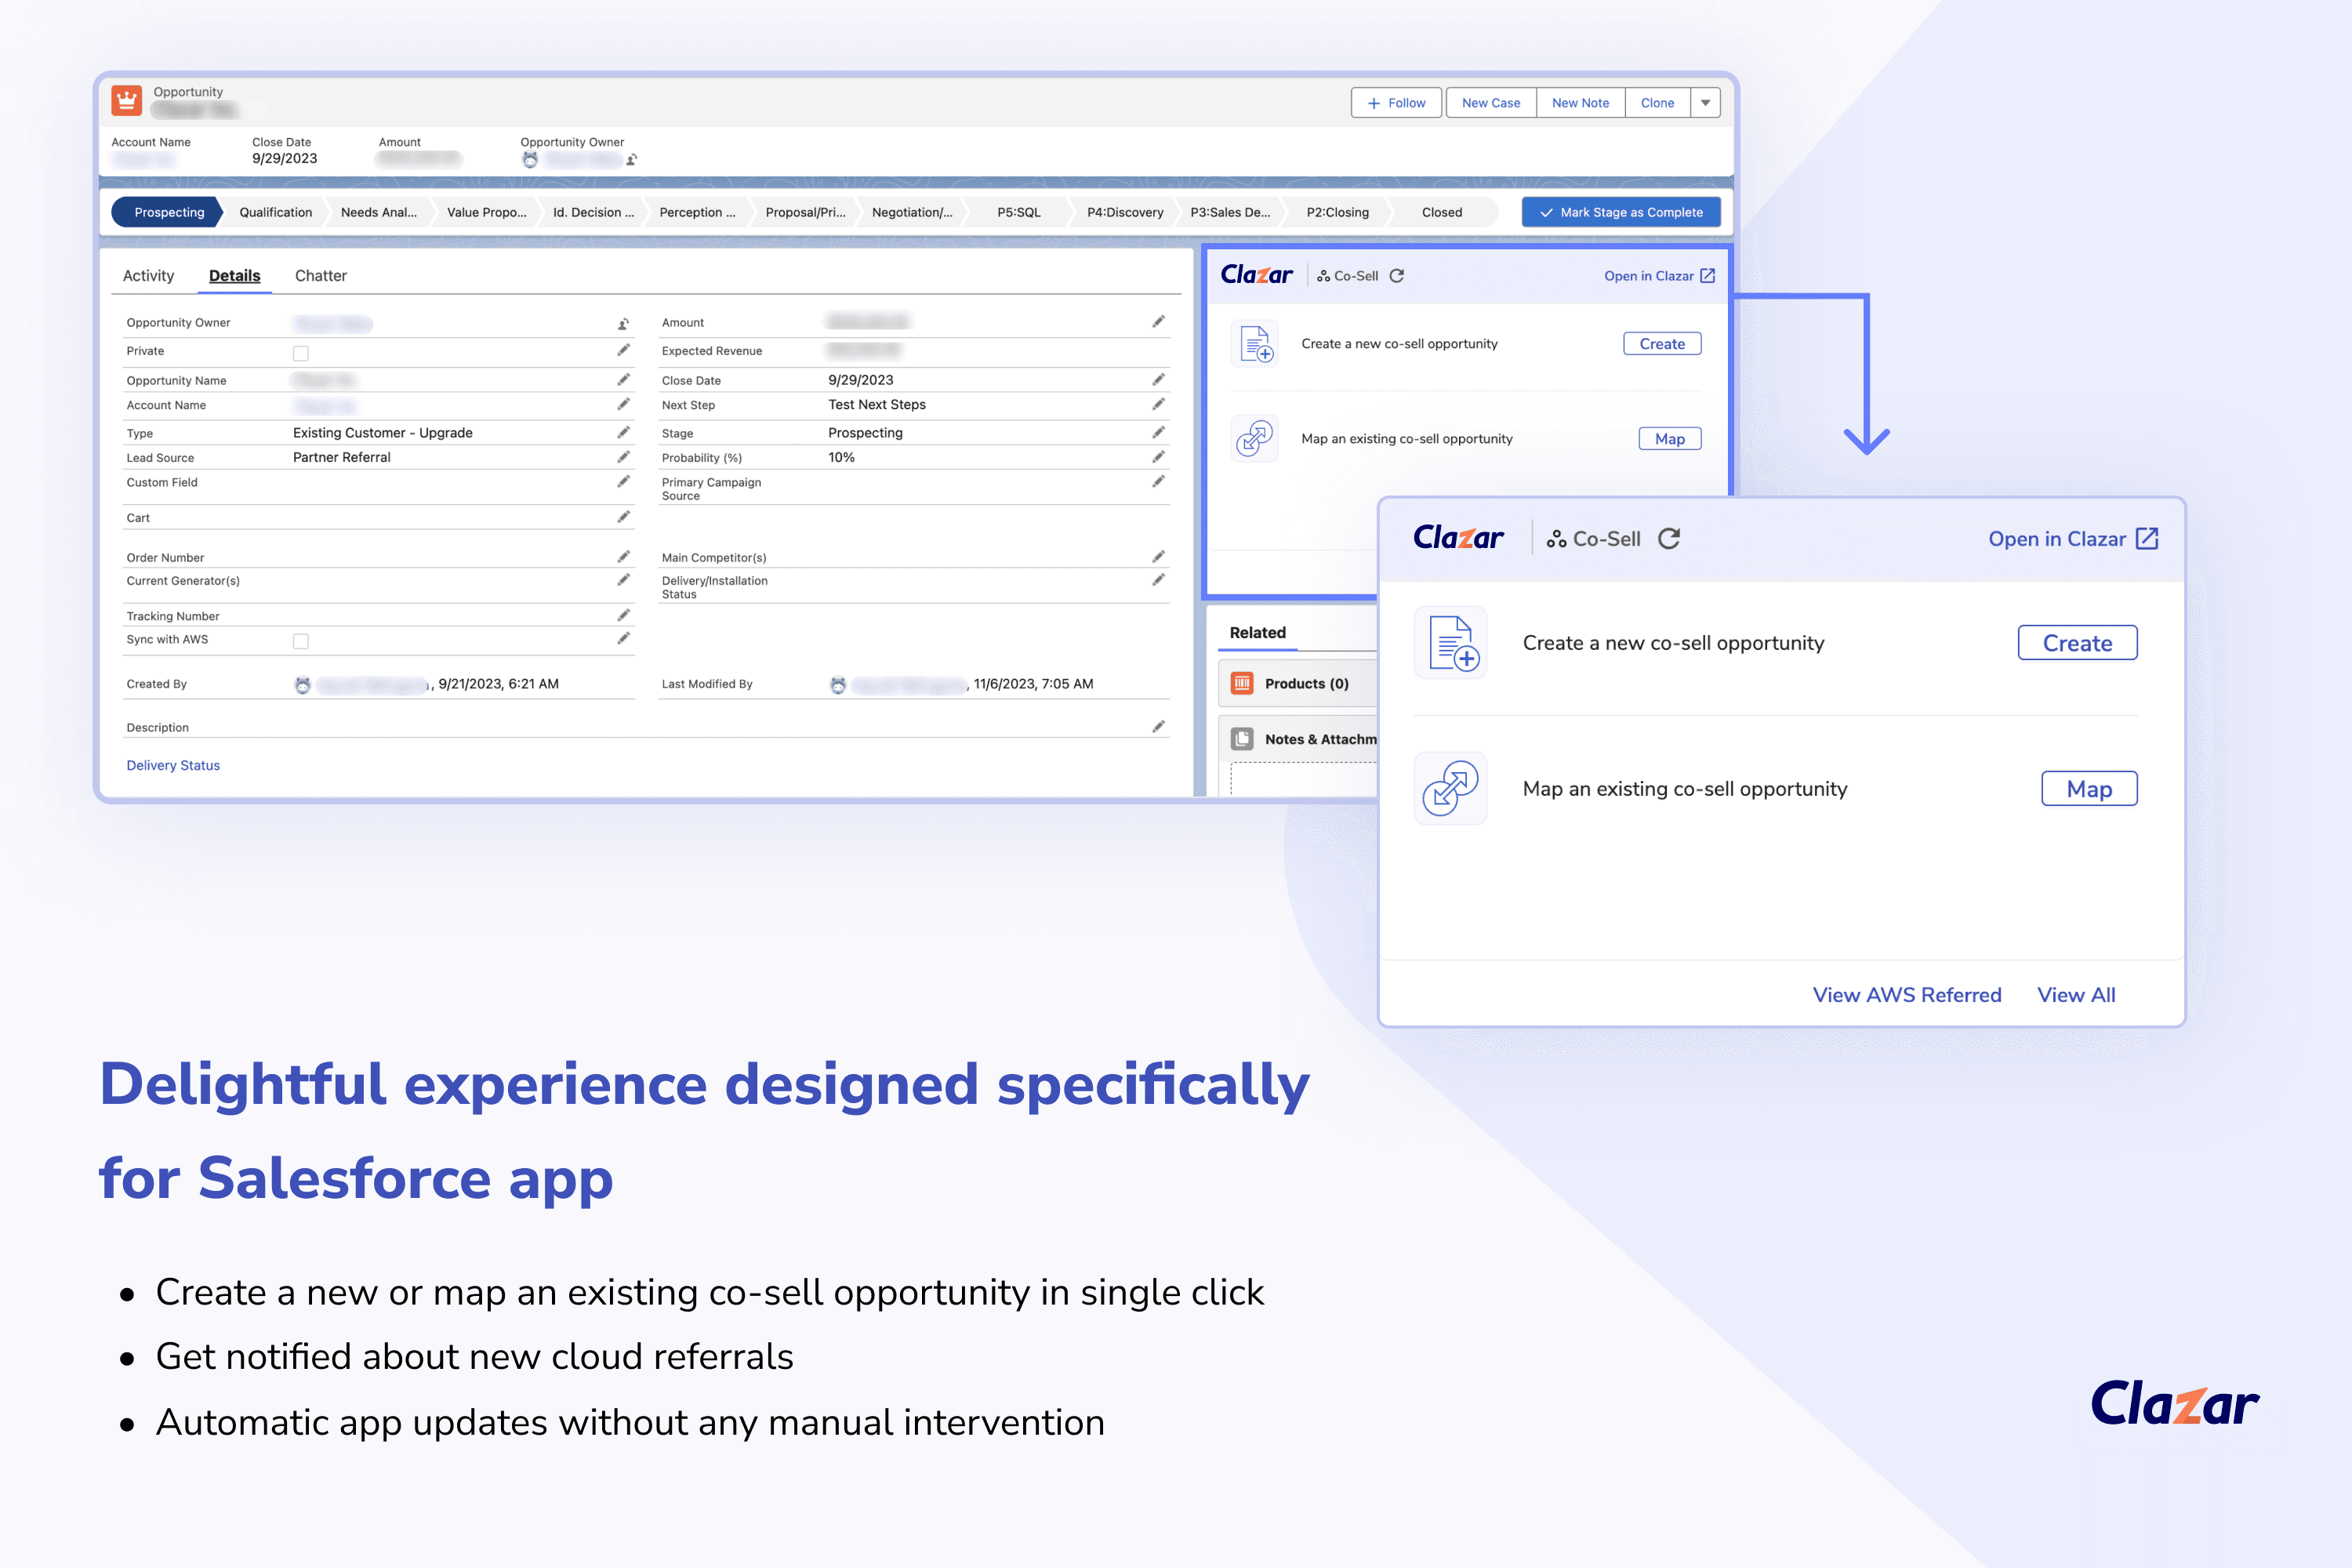Click the Products (0) related list header
Viewport: 2352px width, 1568px height.
point(1306,683)
